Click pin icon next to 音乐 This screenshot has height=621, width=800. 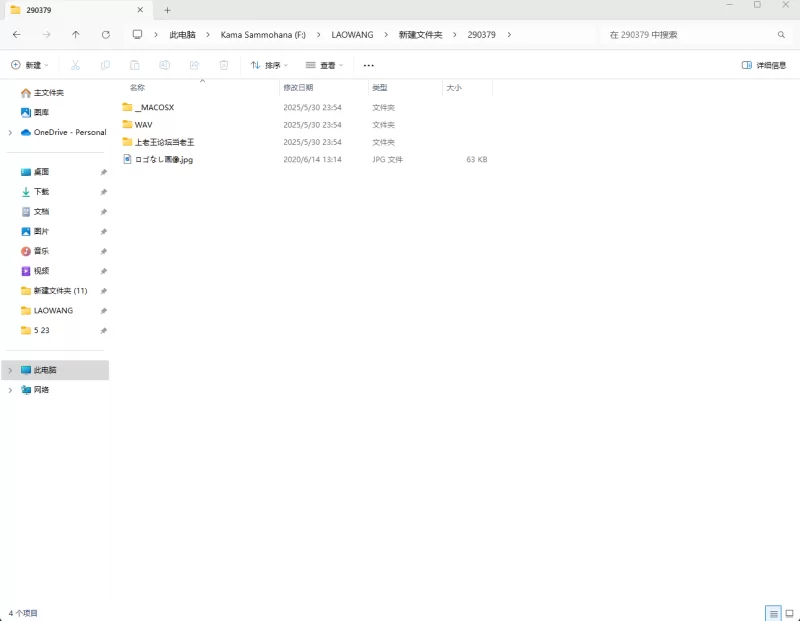104,252
